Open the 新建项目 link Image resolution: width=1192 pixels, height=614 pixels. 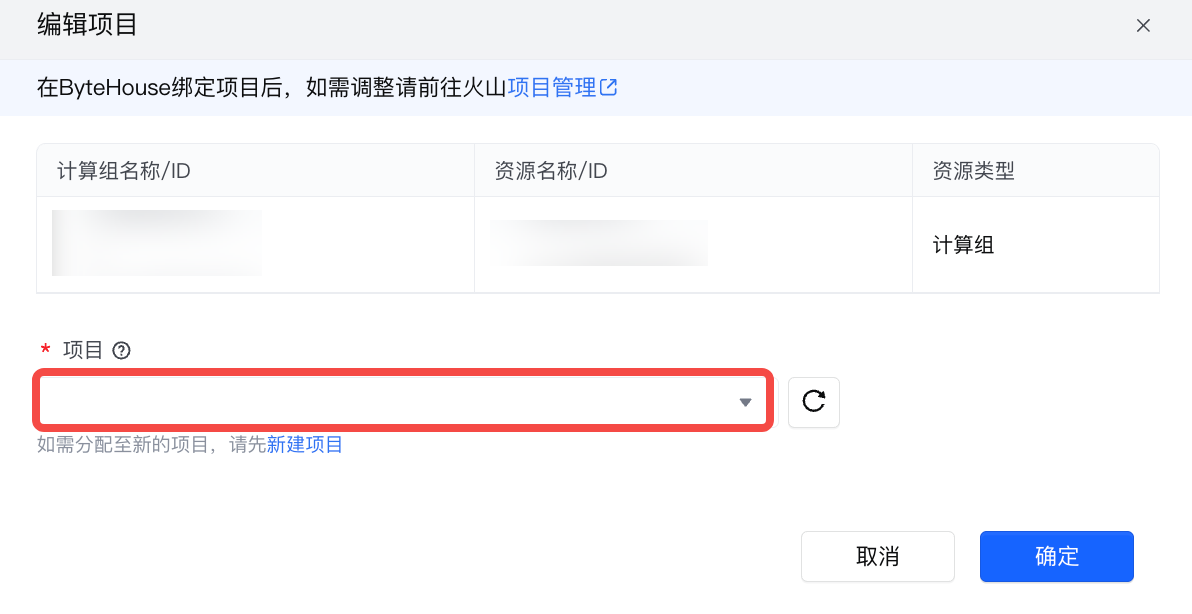coord(305,445)
